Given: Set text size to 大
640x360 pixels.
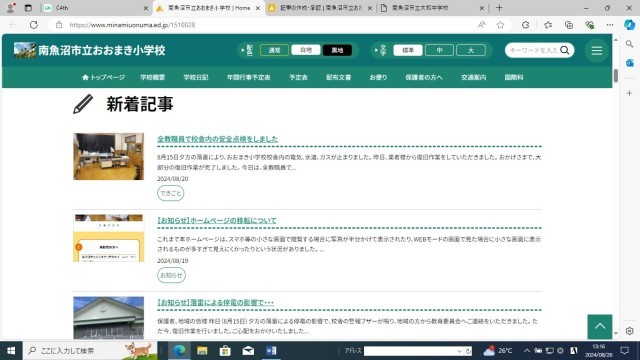Looking at the screenshot, I should coord(471,50).
